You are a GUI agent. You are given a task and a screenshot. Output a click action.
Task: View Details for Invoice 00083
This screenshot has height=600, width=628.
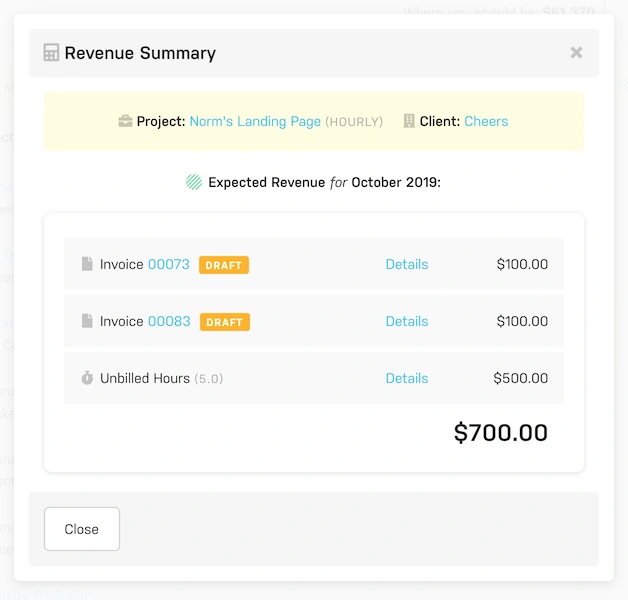(x=407, y=322)
